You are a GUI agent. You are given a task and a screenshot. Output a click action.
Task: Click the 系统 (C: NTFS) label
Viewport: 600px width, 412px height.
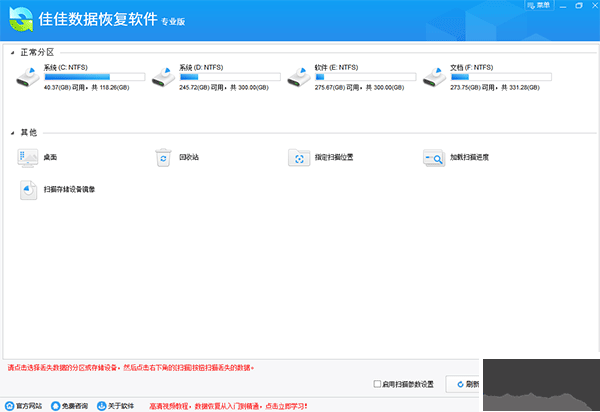tap(66, 68)
